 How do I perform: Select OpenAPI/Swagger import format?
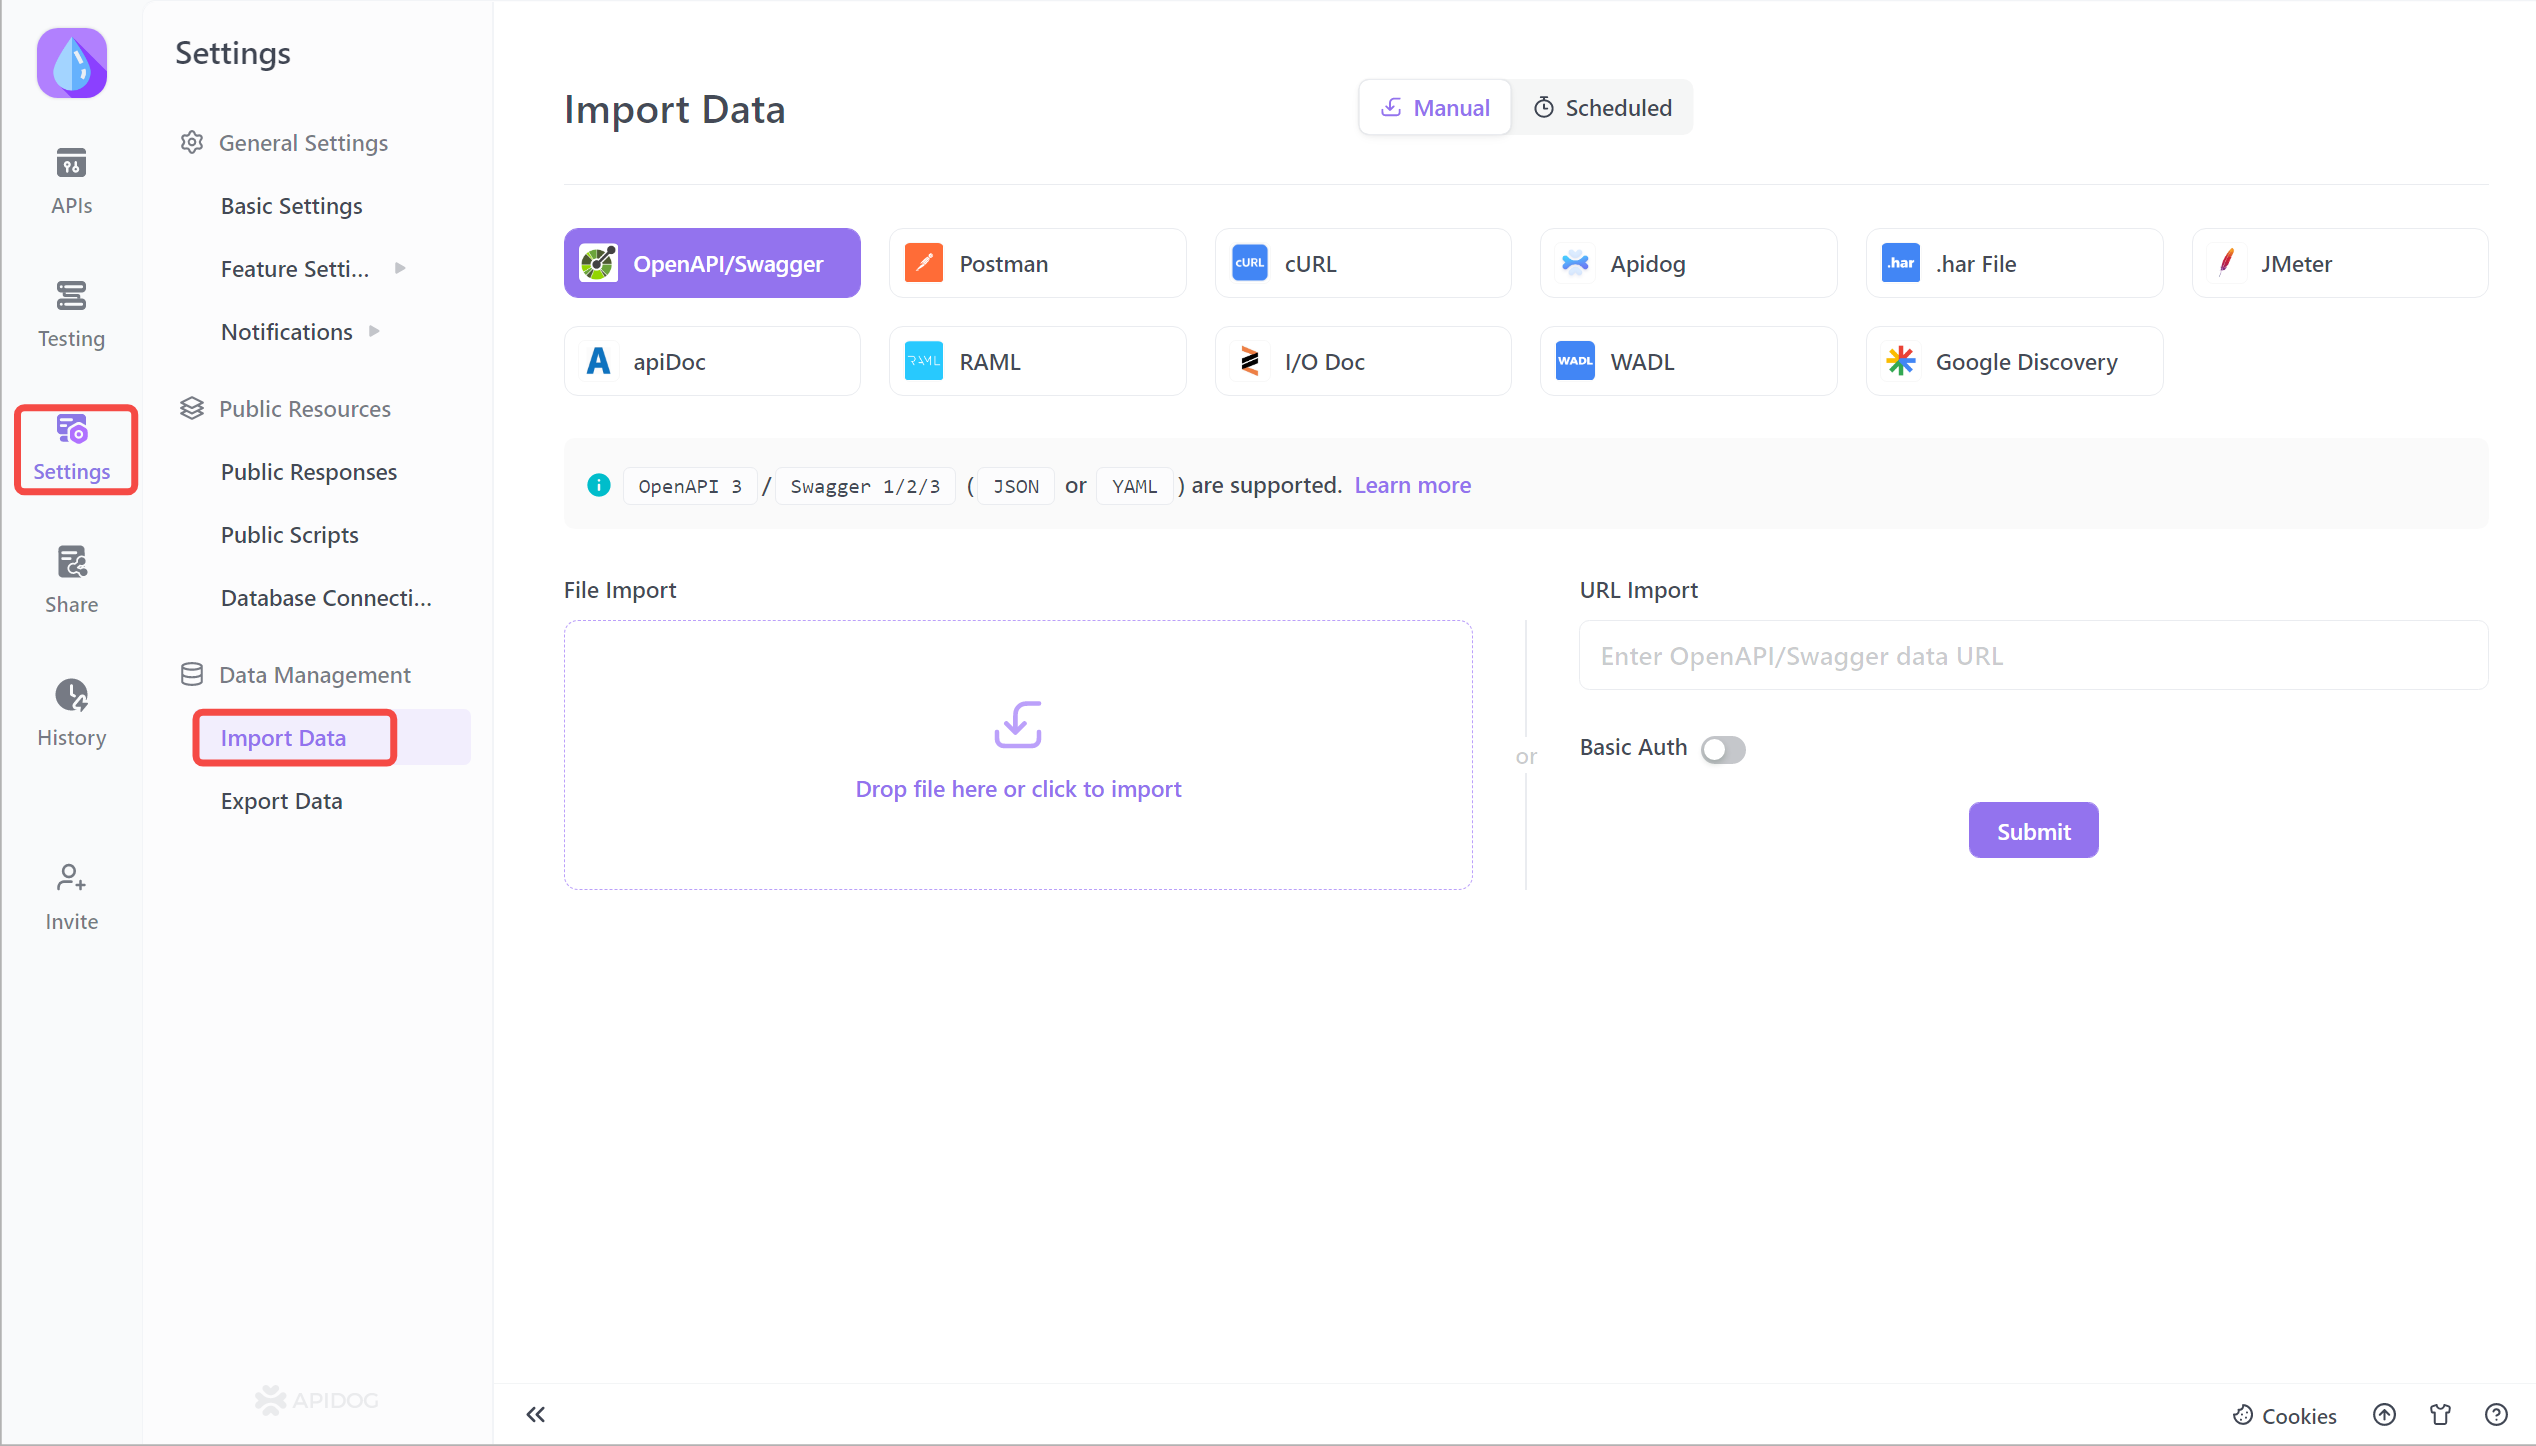(712, 263)
